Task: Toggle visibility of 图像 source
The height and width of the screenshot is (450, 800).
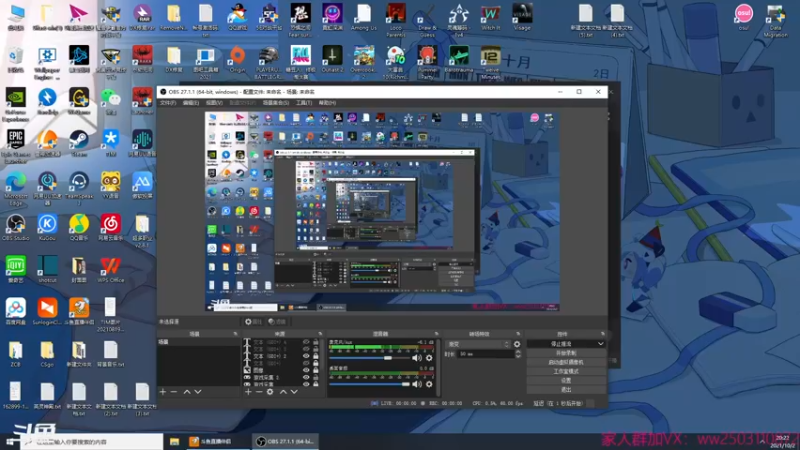Action: (306, 370)
